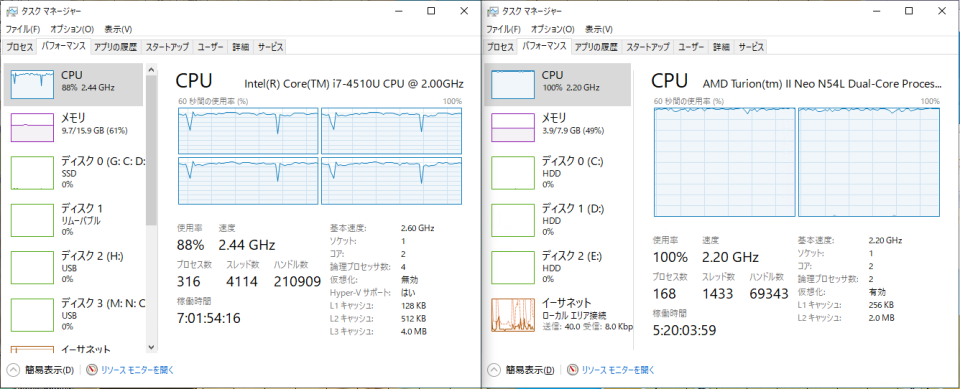Click L3 cache value 4.0 MB
Screen dimensions: 960x389
[x=413, y=331]
